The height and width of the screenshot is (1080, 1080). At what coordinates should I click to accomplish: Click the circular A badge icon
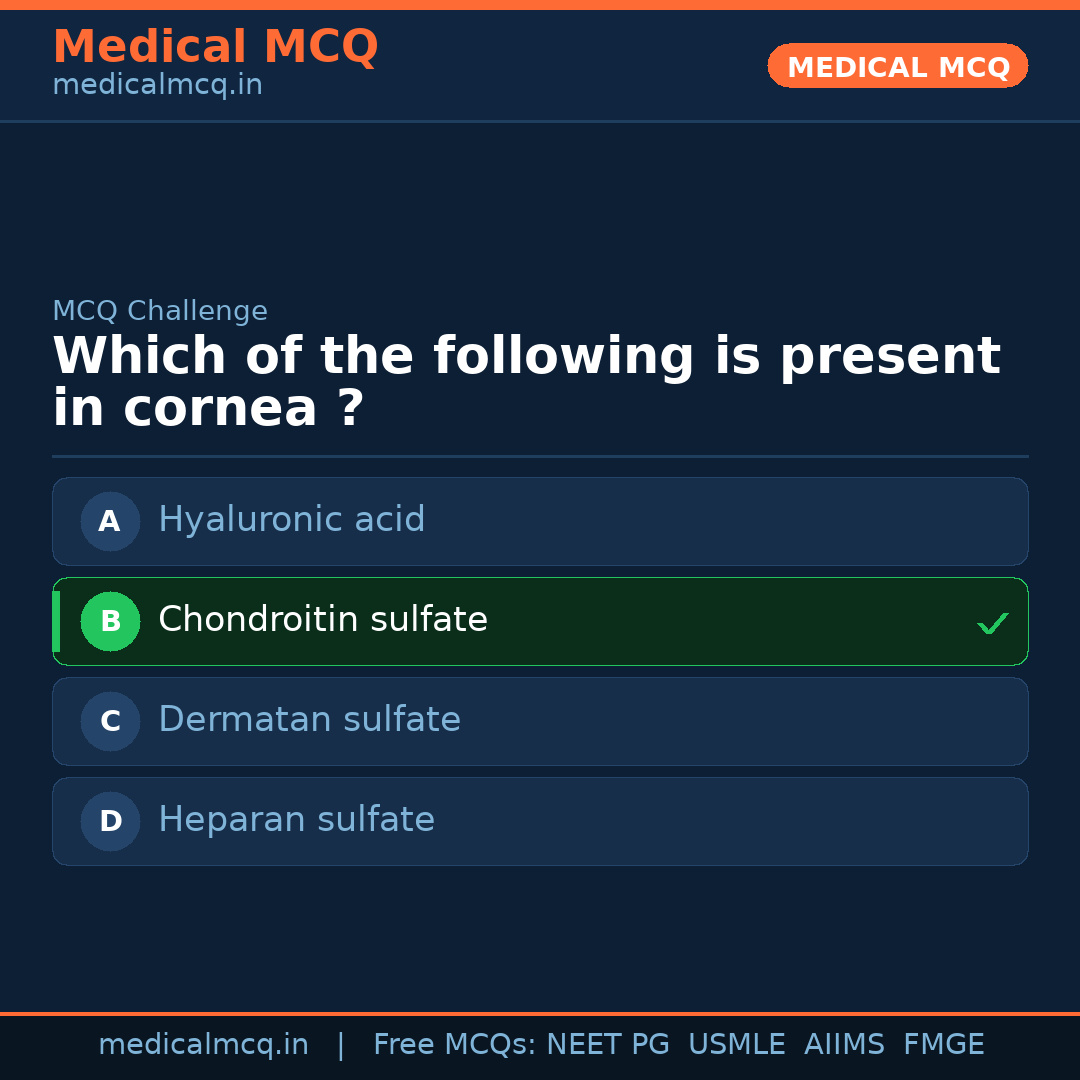point(110,521)
